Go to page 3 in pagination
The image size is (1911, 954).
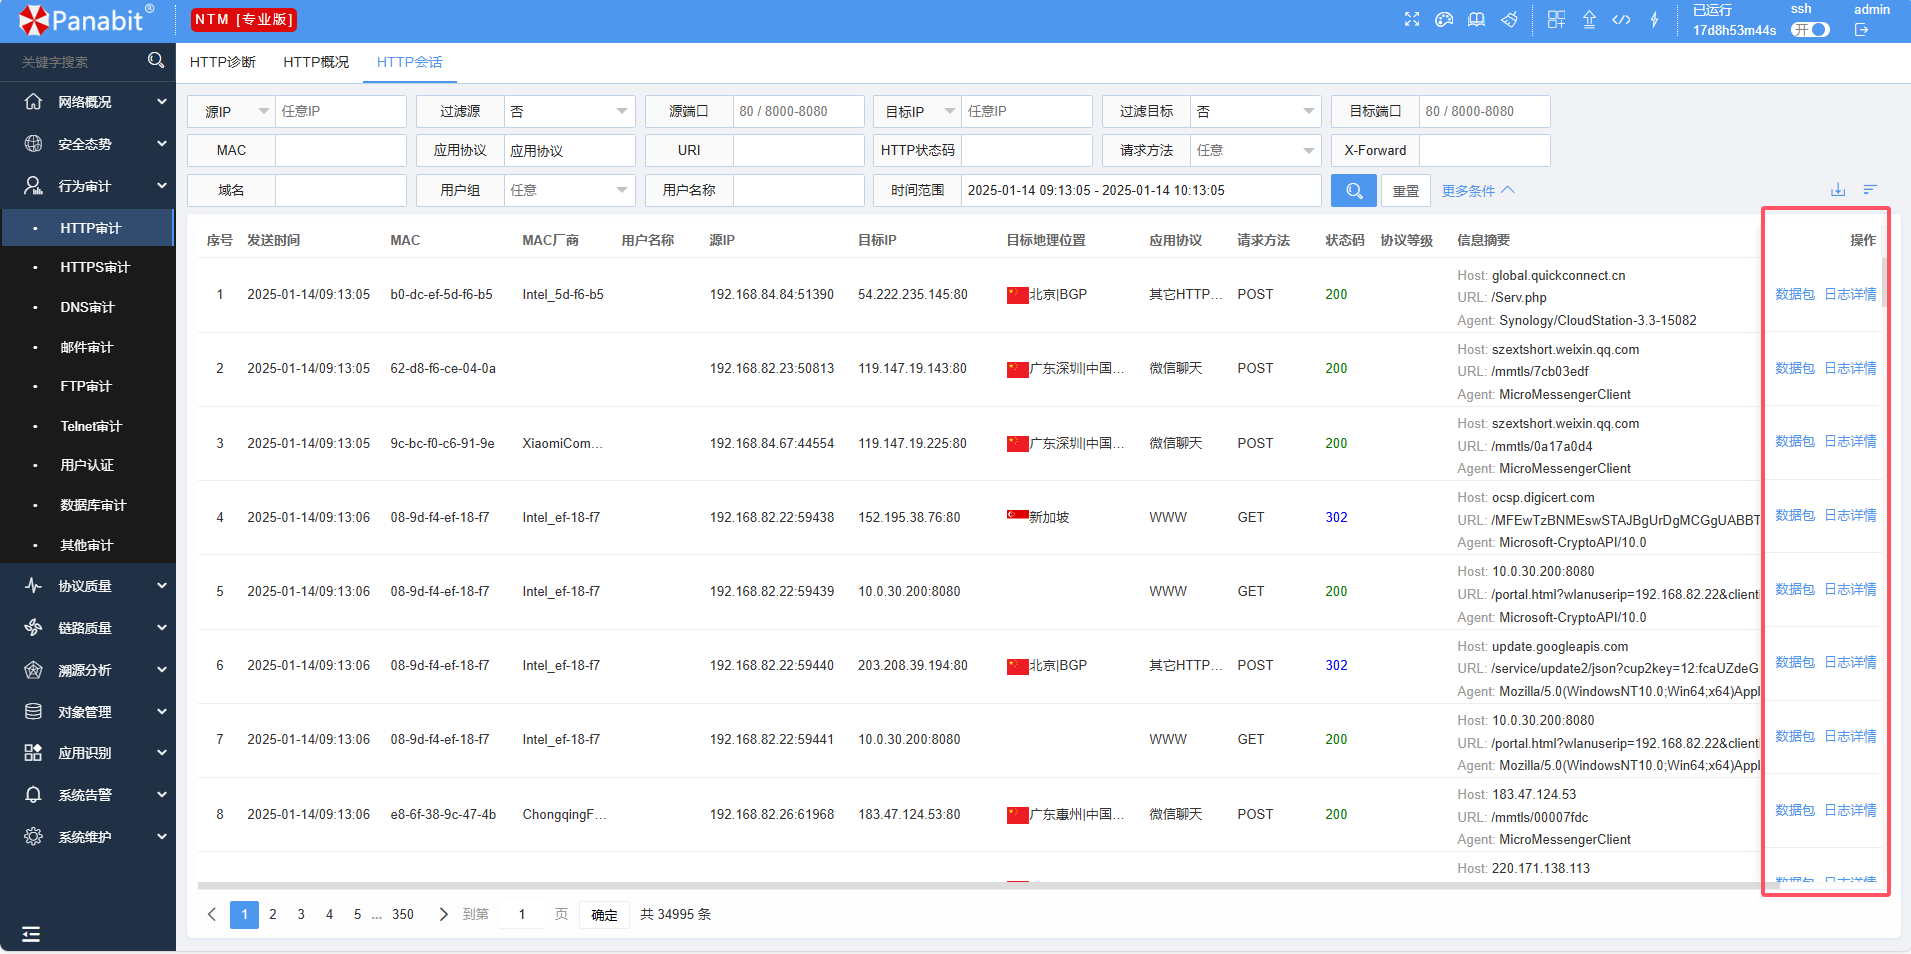pos(301,914)
